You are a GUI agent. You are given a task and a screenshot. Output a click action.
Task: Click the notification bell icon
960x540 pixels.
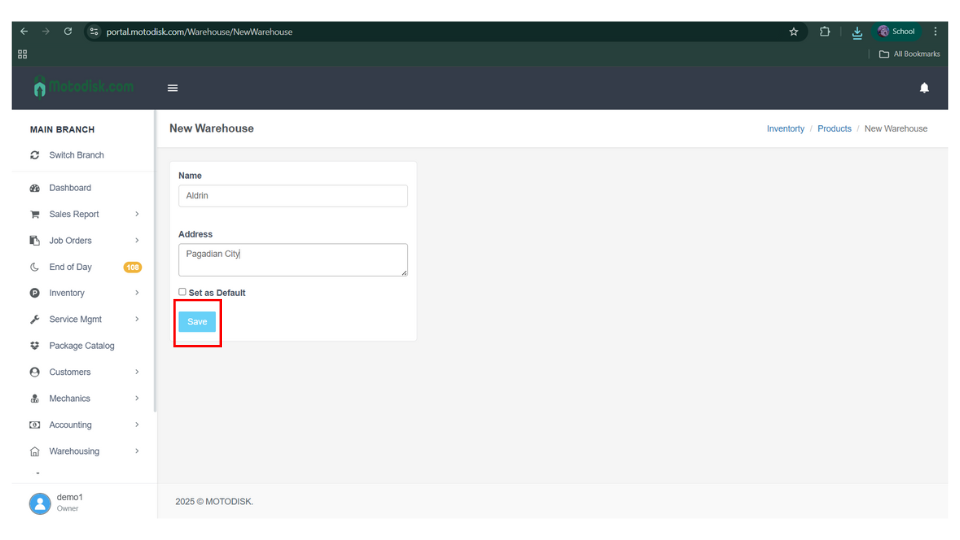tap(924, 88)
